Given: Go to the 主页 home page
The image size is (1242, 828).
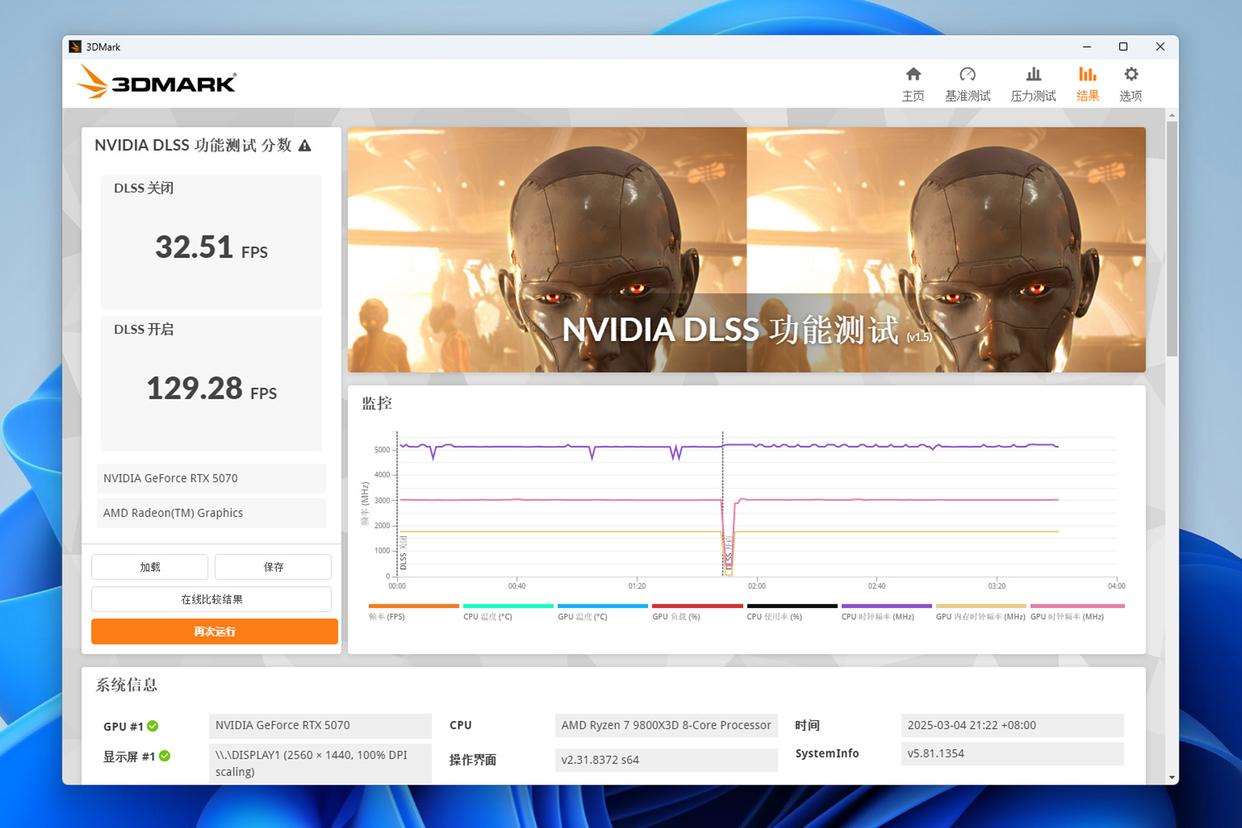Looking at the screenshot, I should click(x=913, y=84).
